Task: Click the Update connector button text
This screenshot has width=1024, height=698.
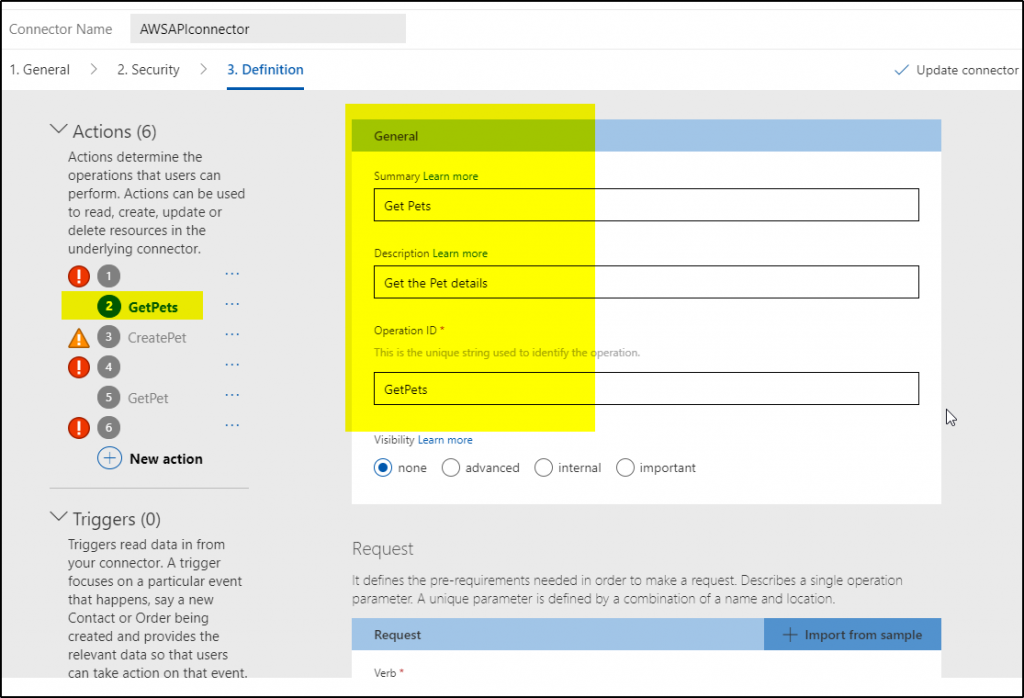Action: pos(967,70)
